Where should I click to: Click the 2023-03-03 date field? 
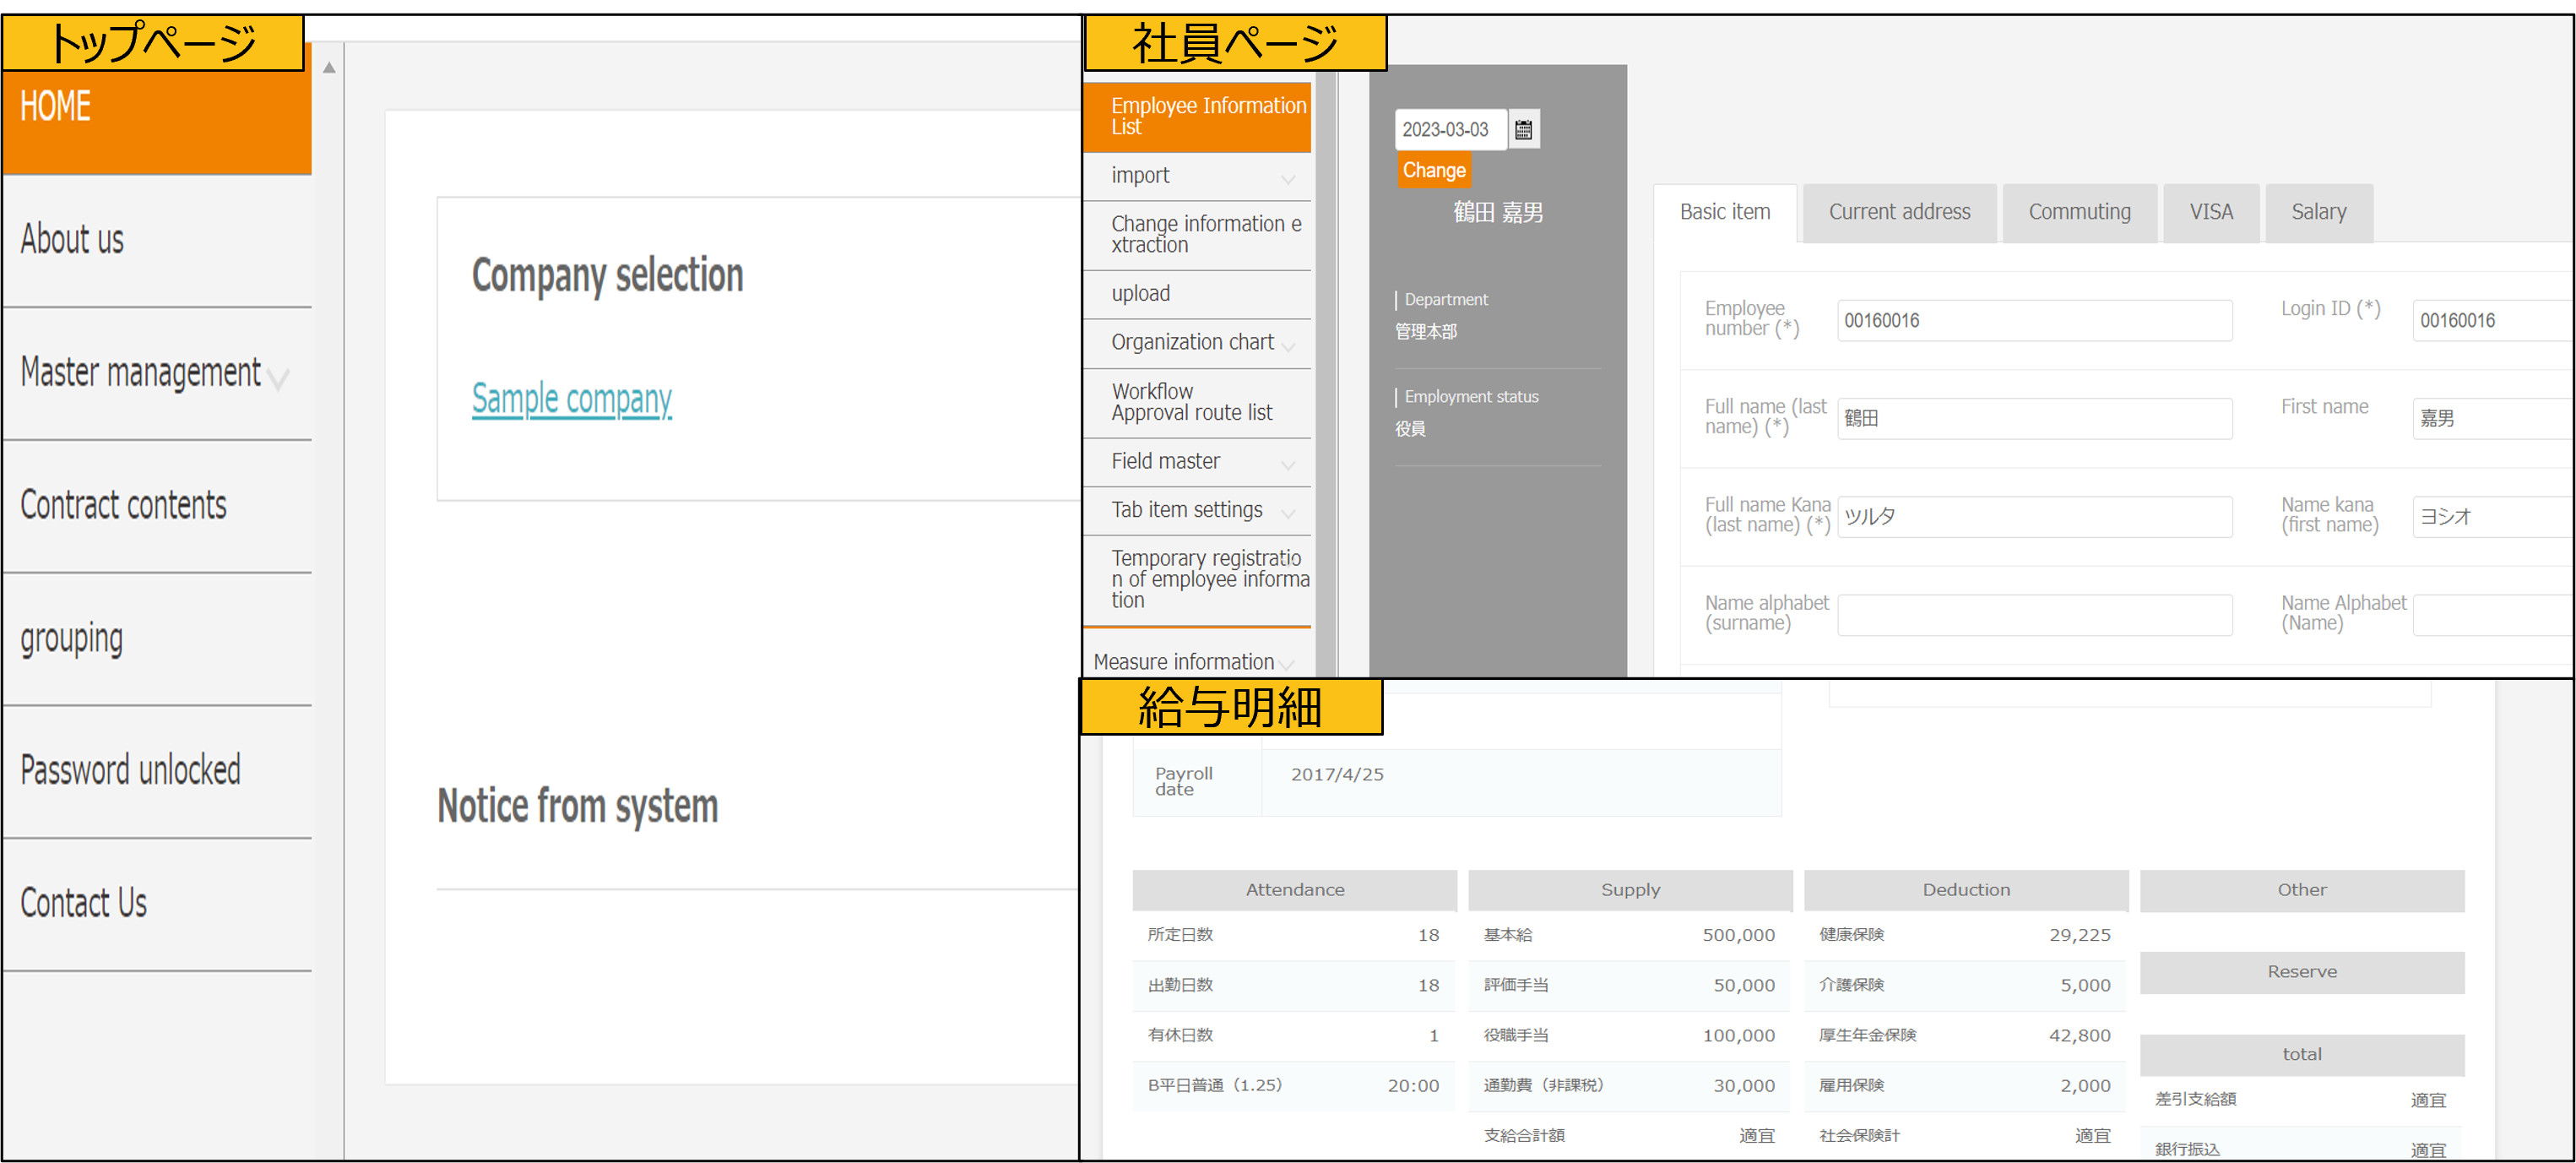(1449, 130)
